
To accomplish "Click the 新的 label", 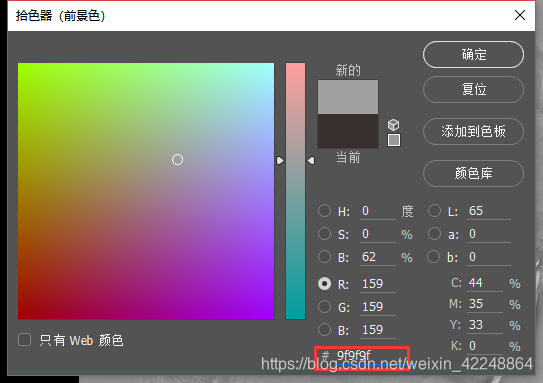I will point(348,70).
